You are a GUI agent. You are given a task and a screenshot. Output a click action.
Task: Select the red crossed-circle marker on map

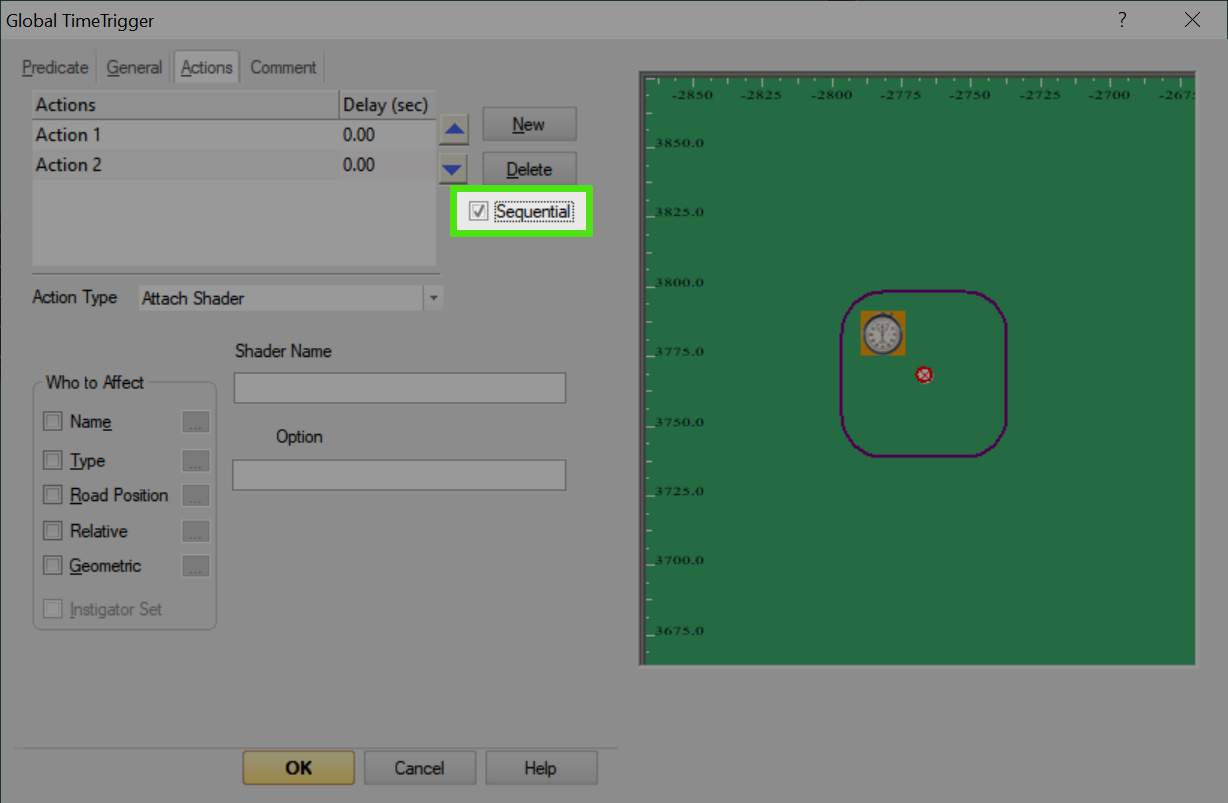924,375
